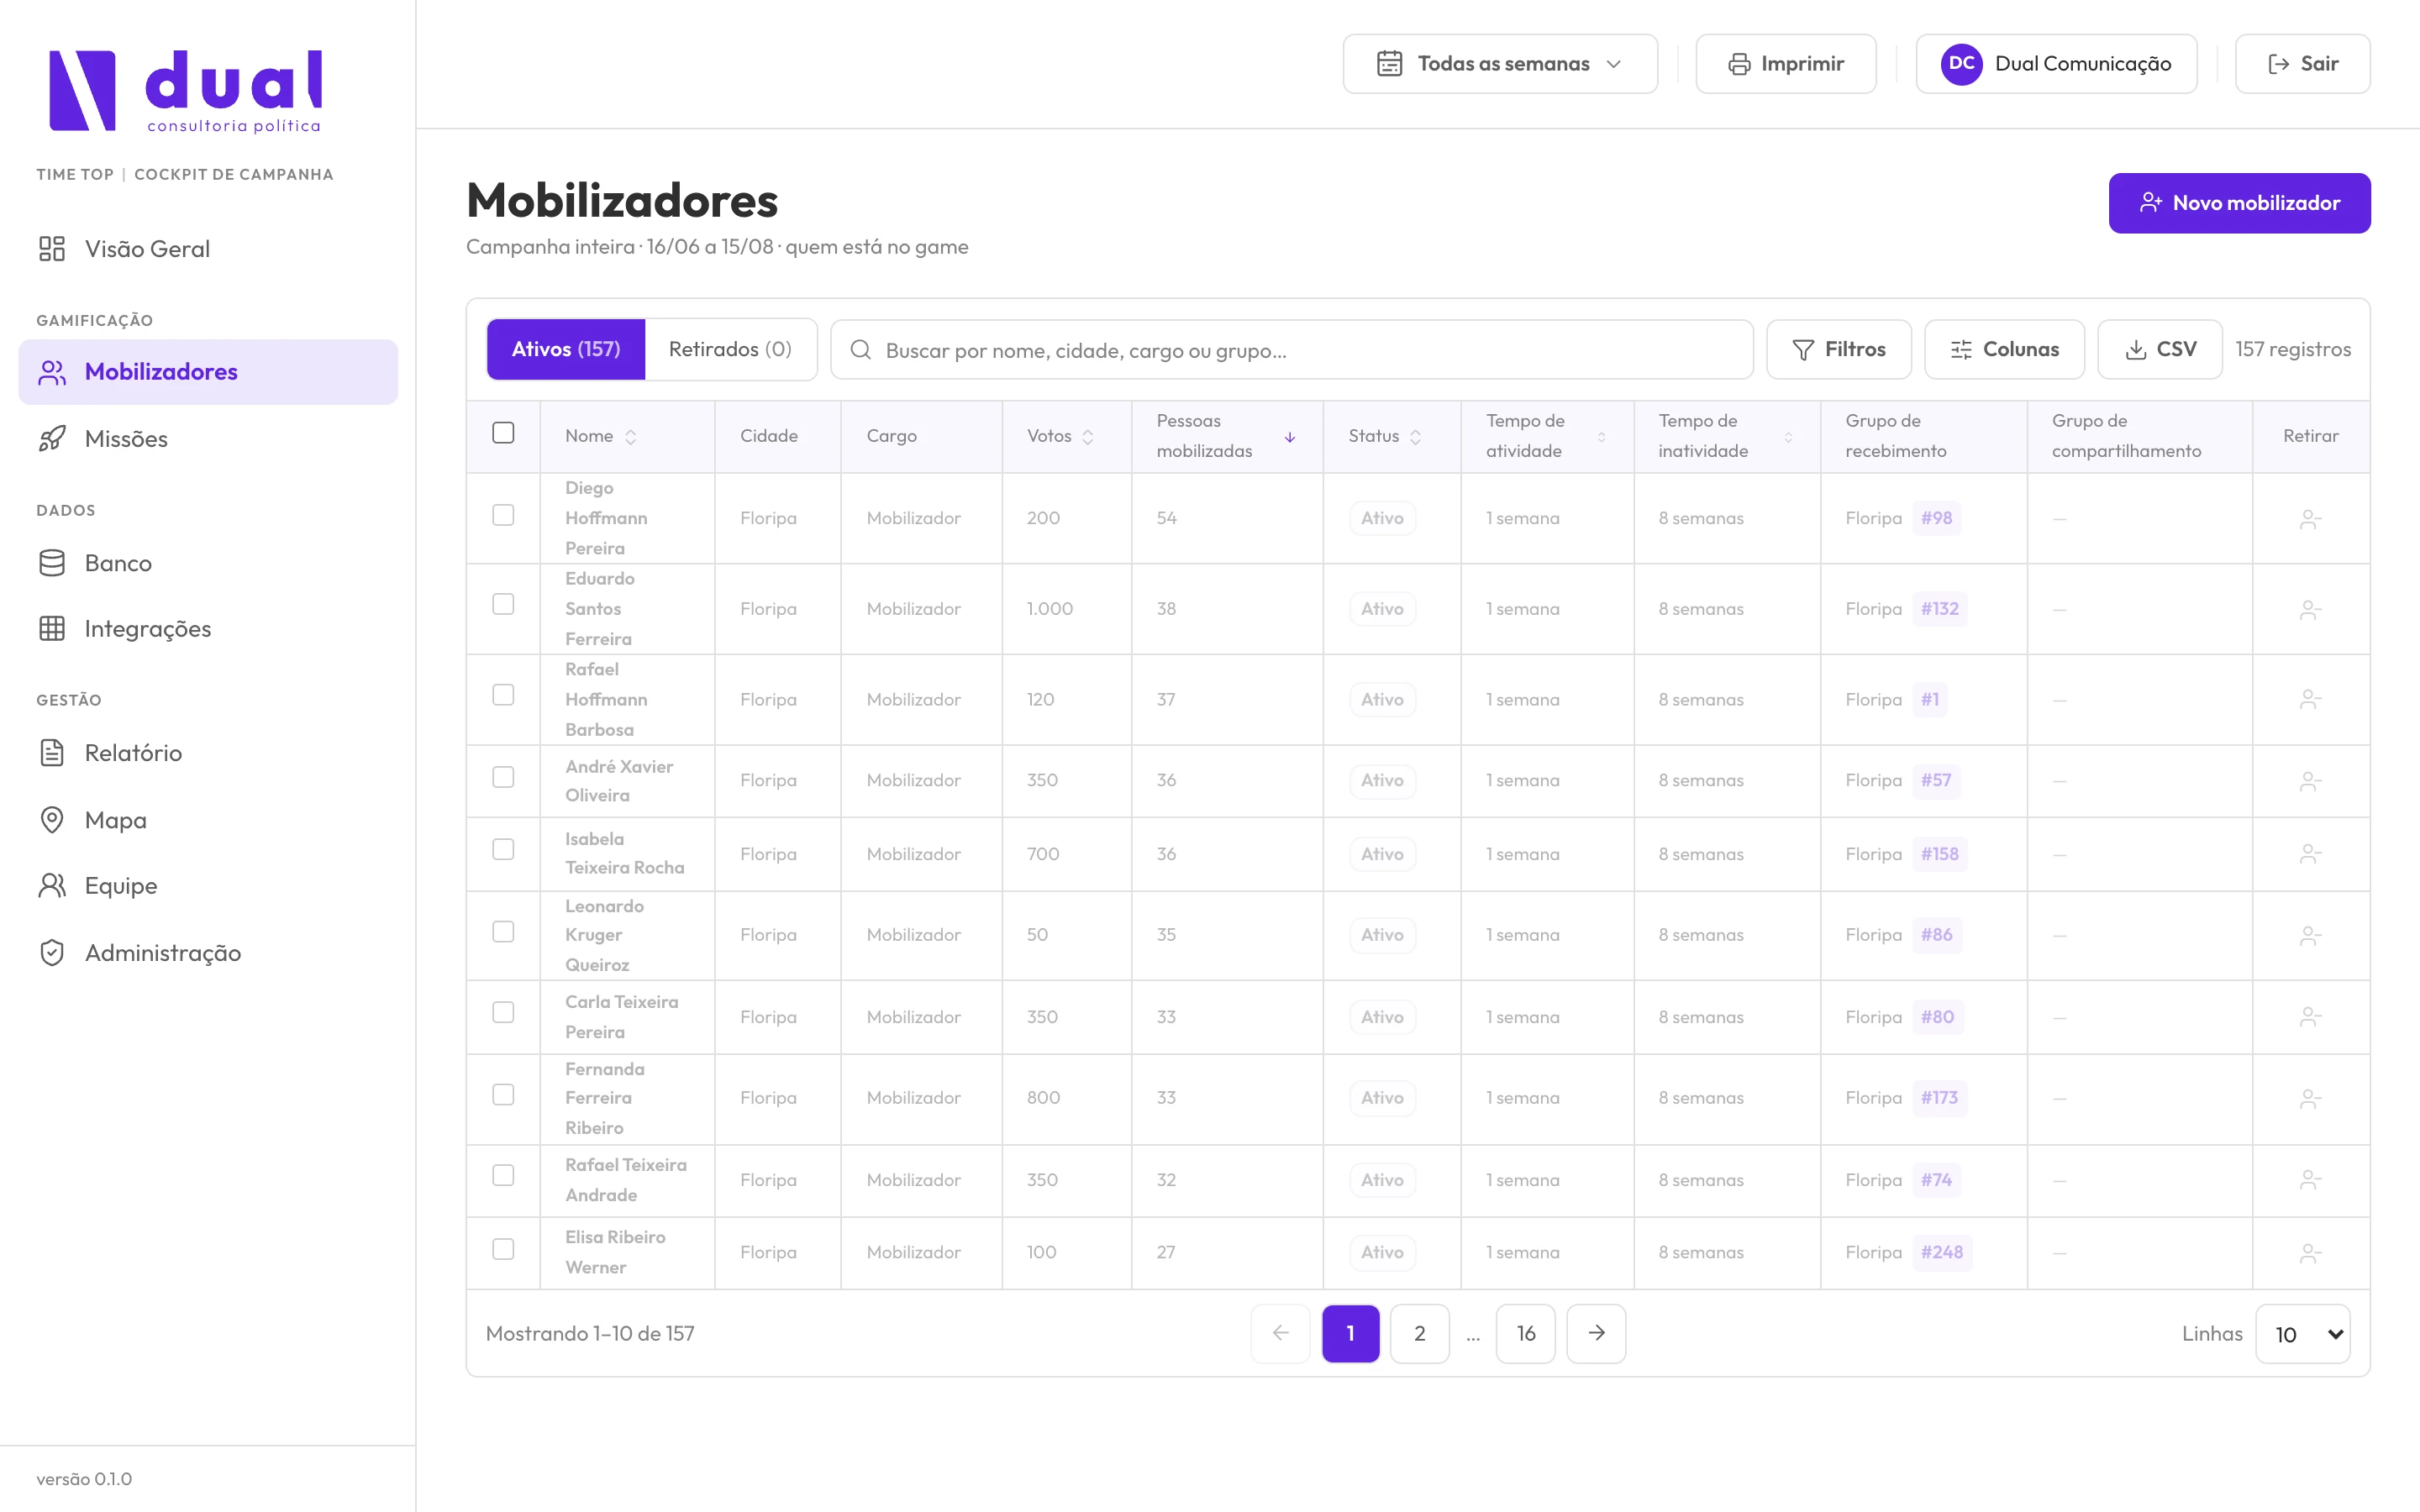Open Administração in the sidebar

(x=208, y=953)
